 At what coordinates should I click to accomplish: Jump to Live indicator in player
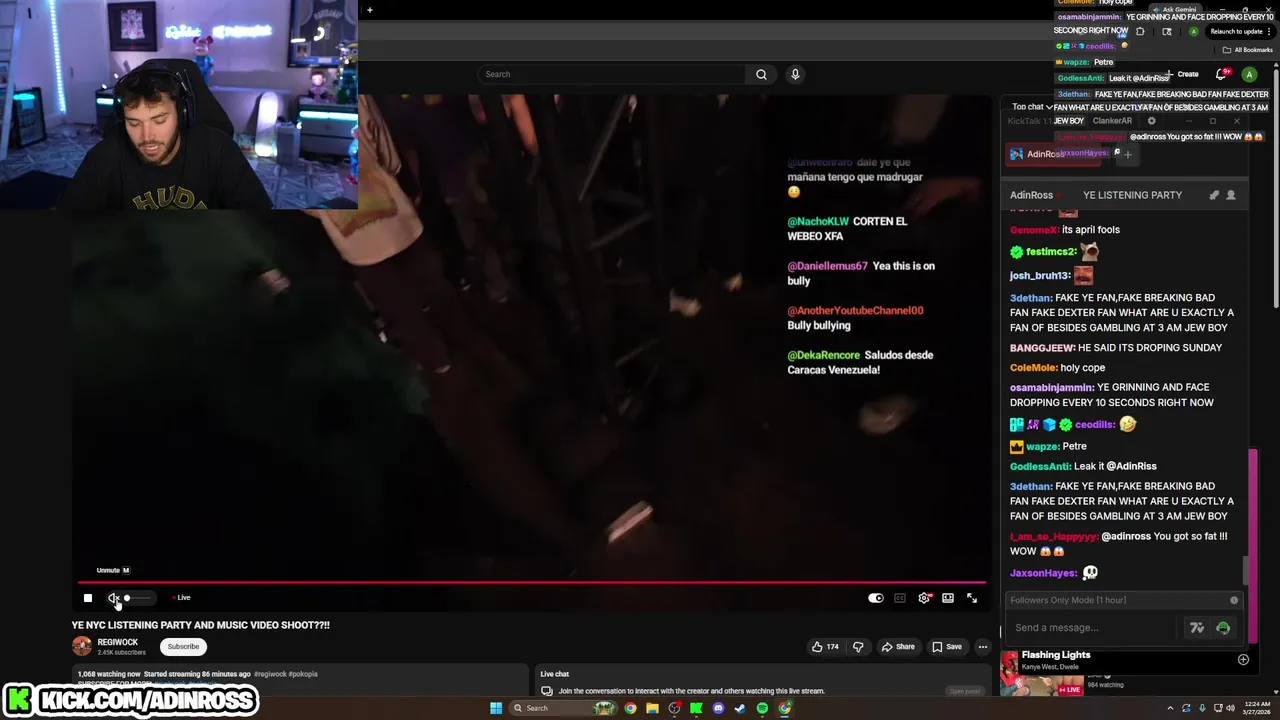(x=181, y=598)
